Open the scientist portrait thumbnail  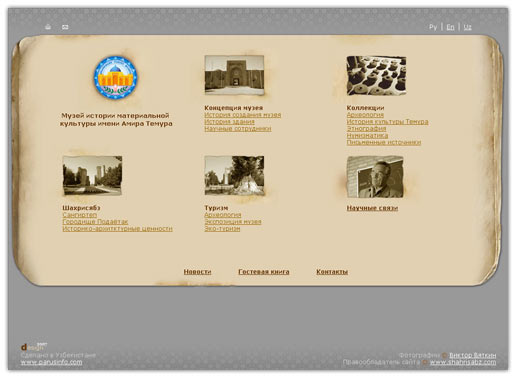tap(375, 177)
